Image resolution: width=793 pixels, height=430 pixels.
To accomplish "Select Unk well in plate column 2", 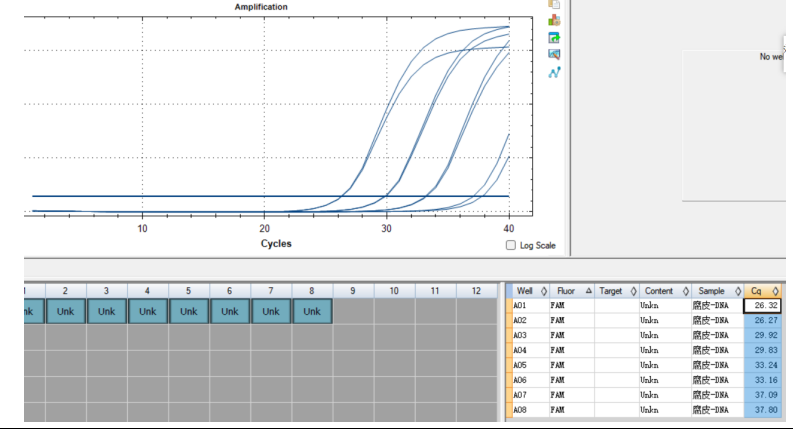I will 66,312.
